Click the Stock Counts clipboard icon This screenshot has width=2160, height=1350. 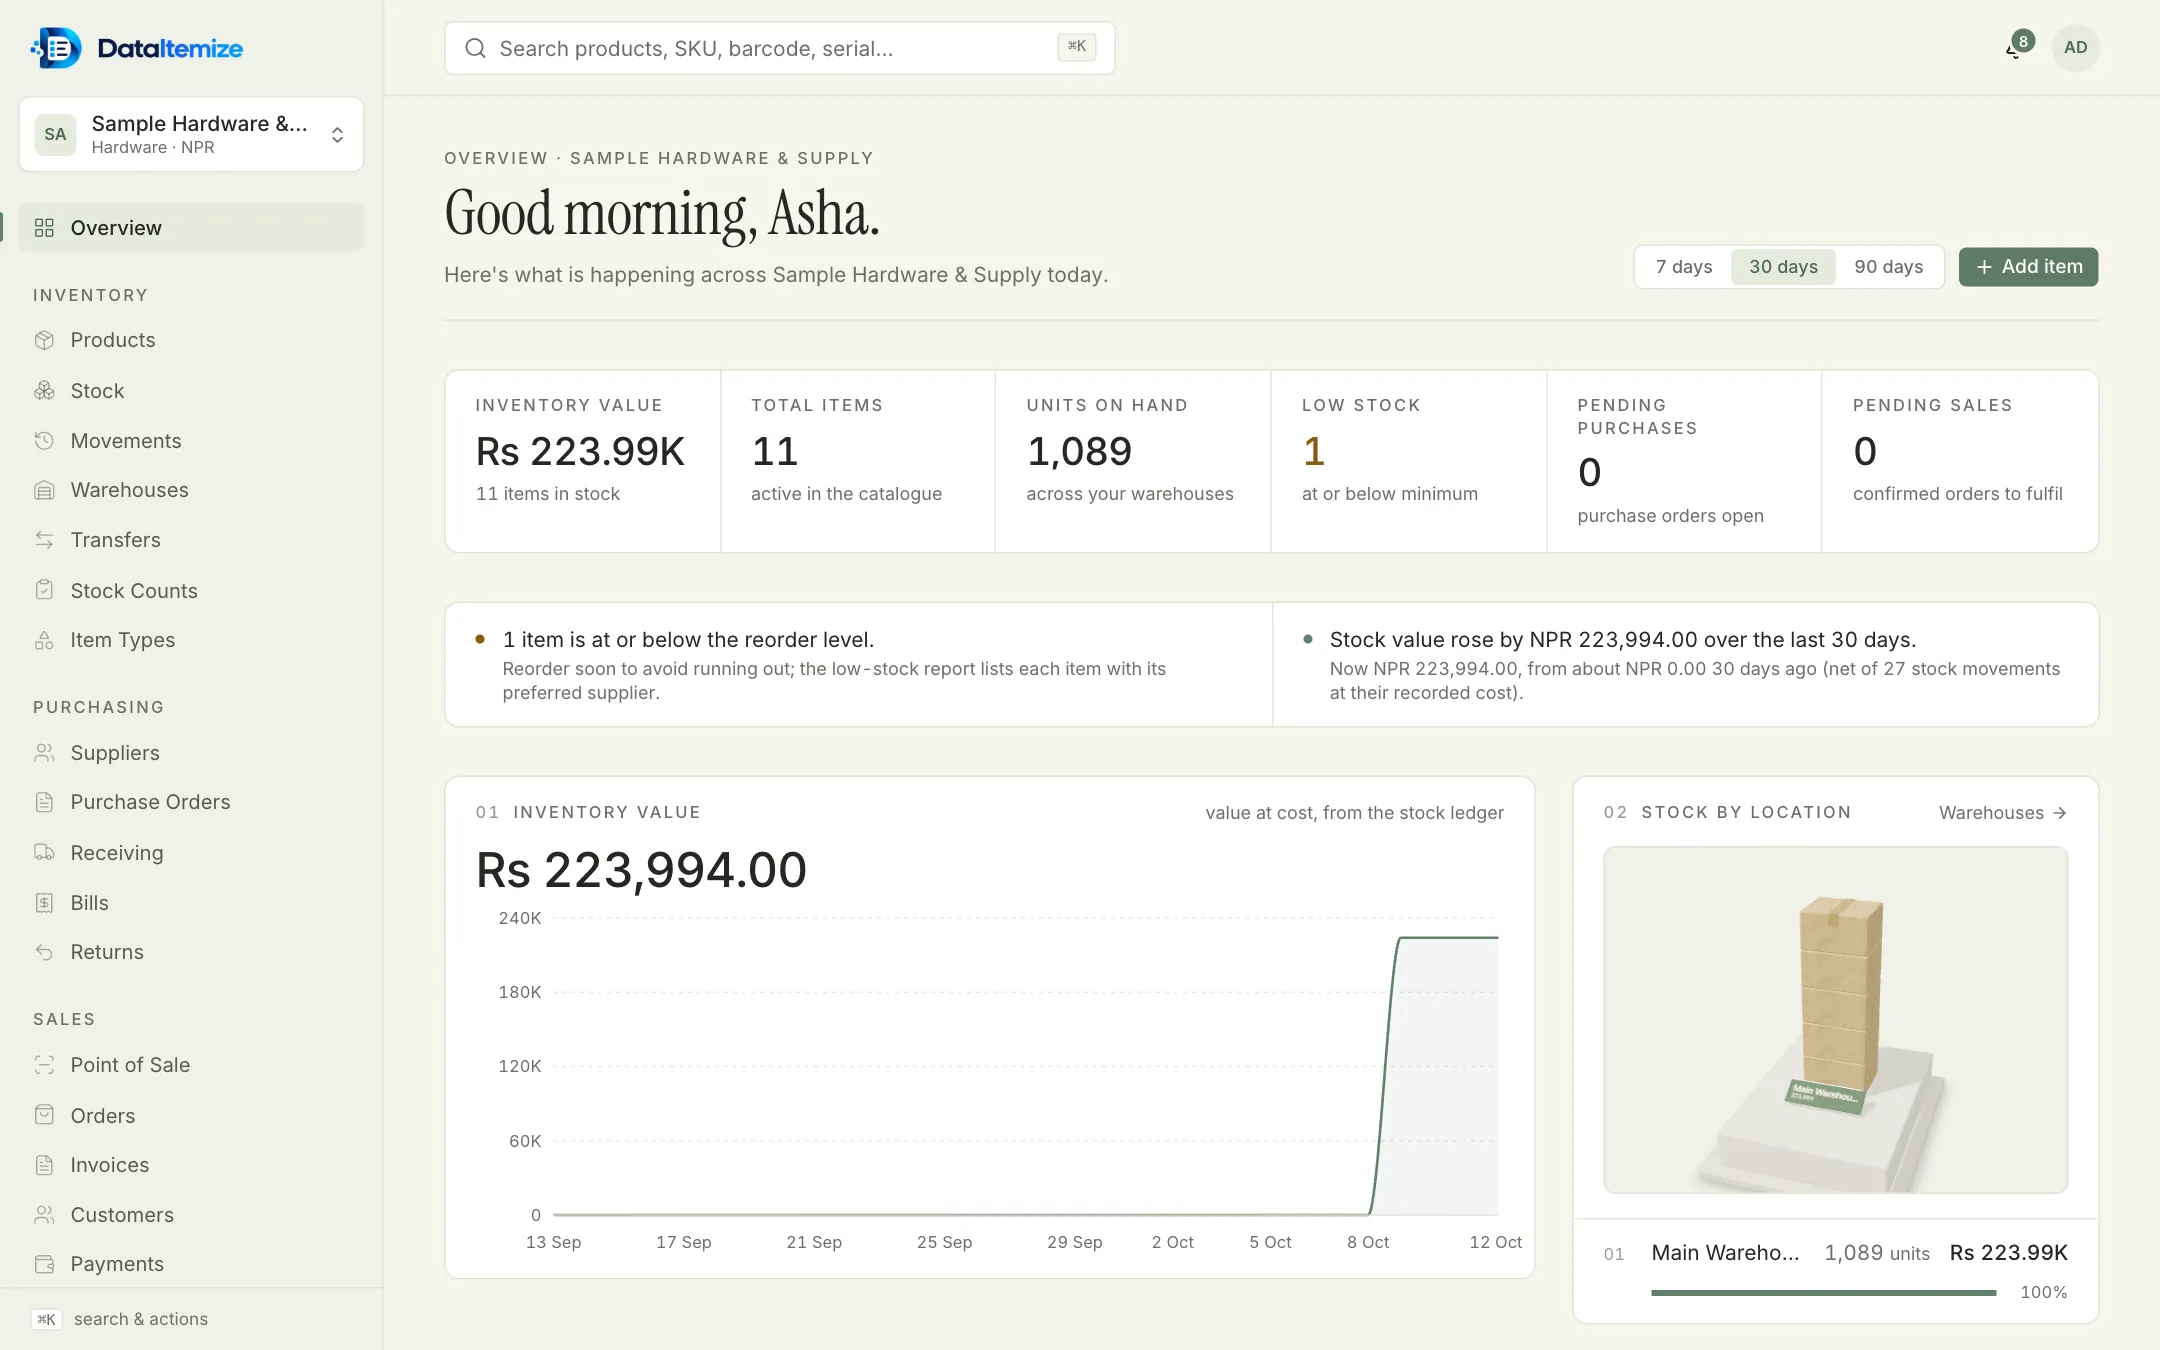pos(44,590)
